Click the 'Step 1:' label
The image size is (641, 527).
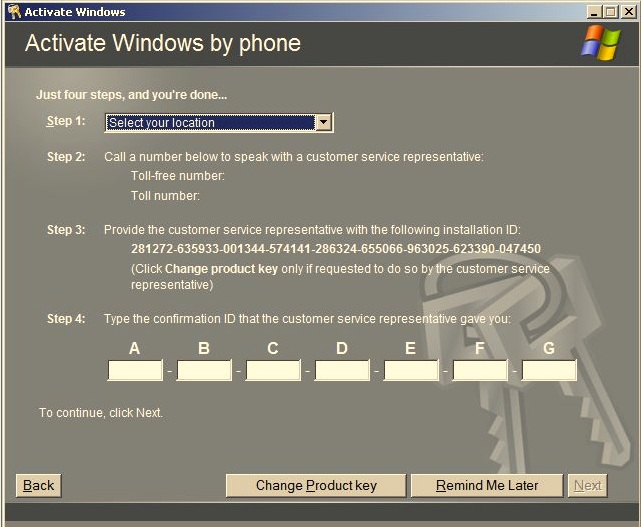coord(66,121)
